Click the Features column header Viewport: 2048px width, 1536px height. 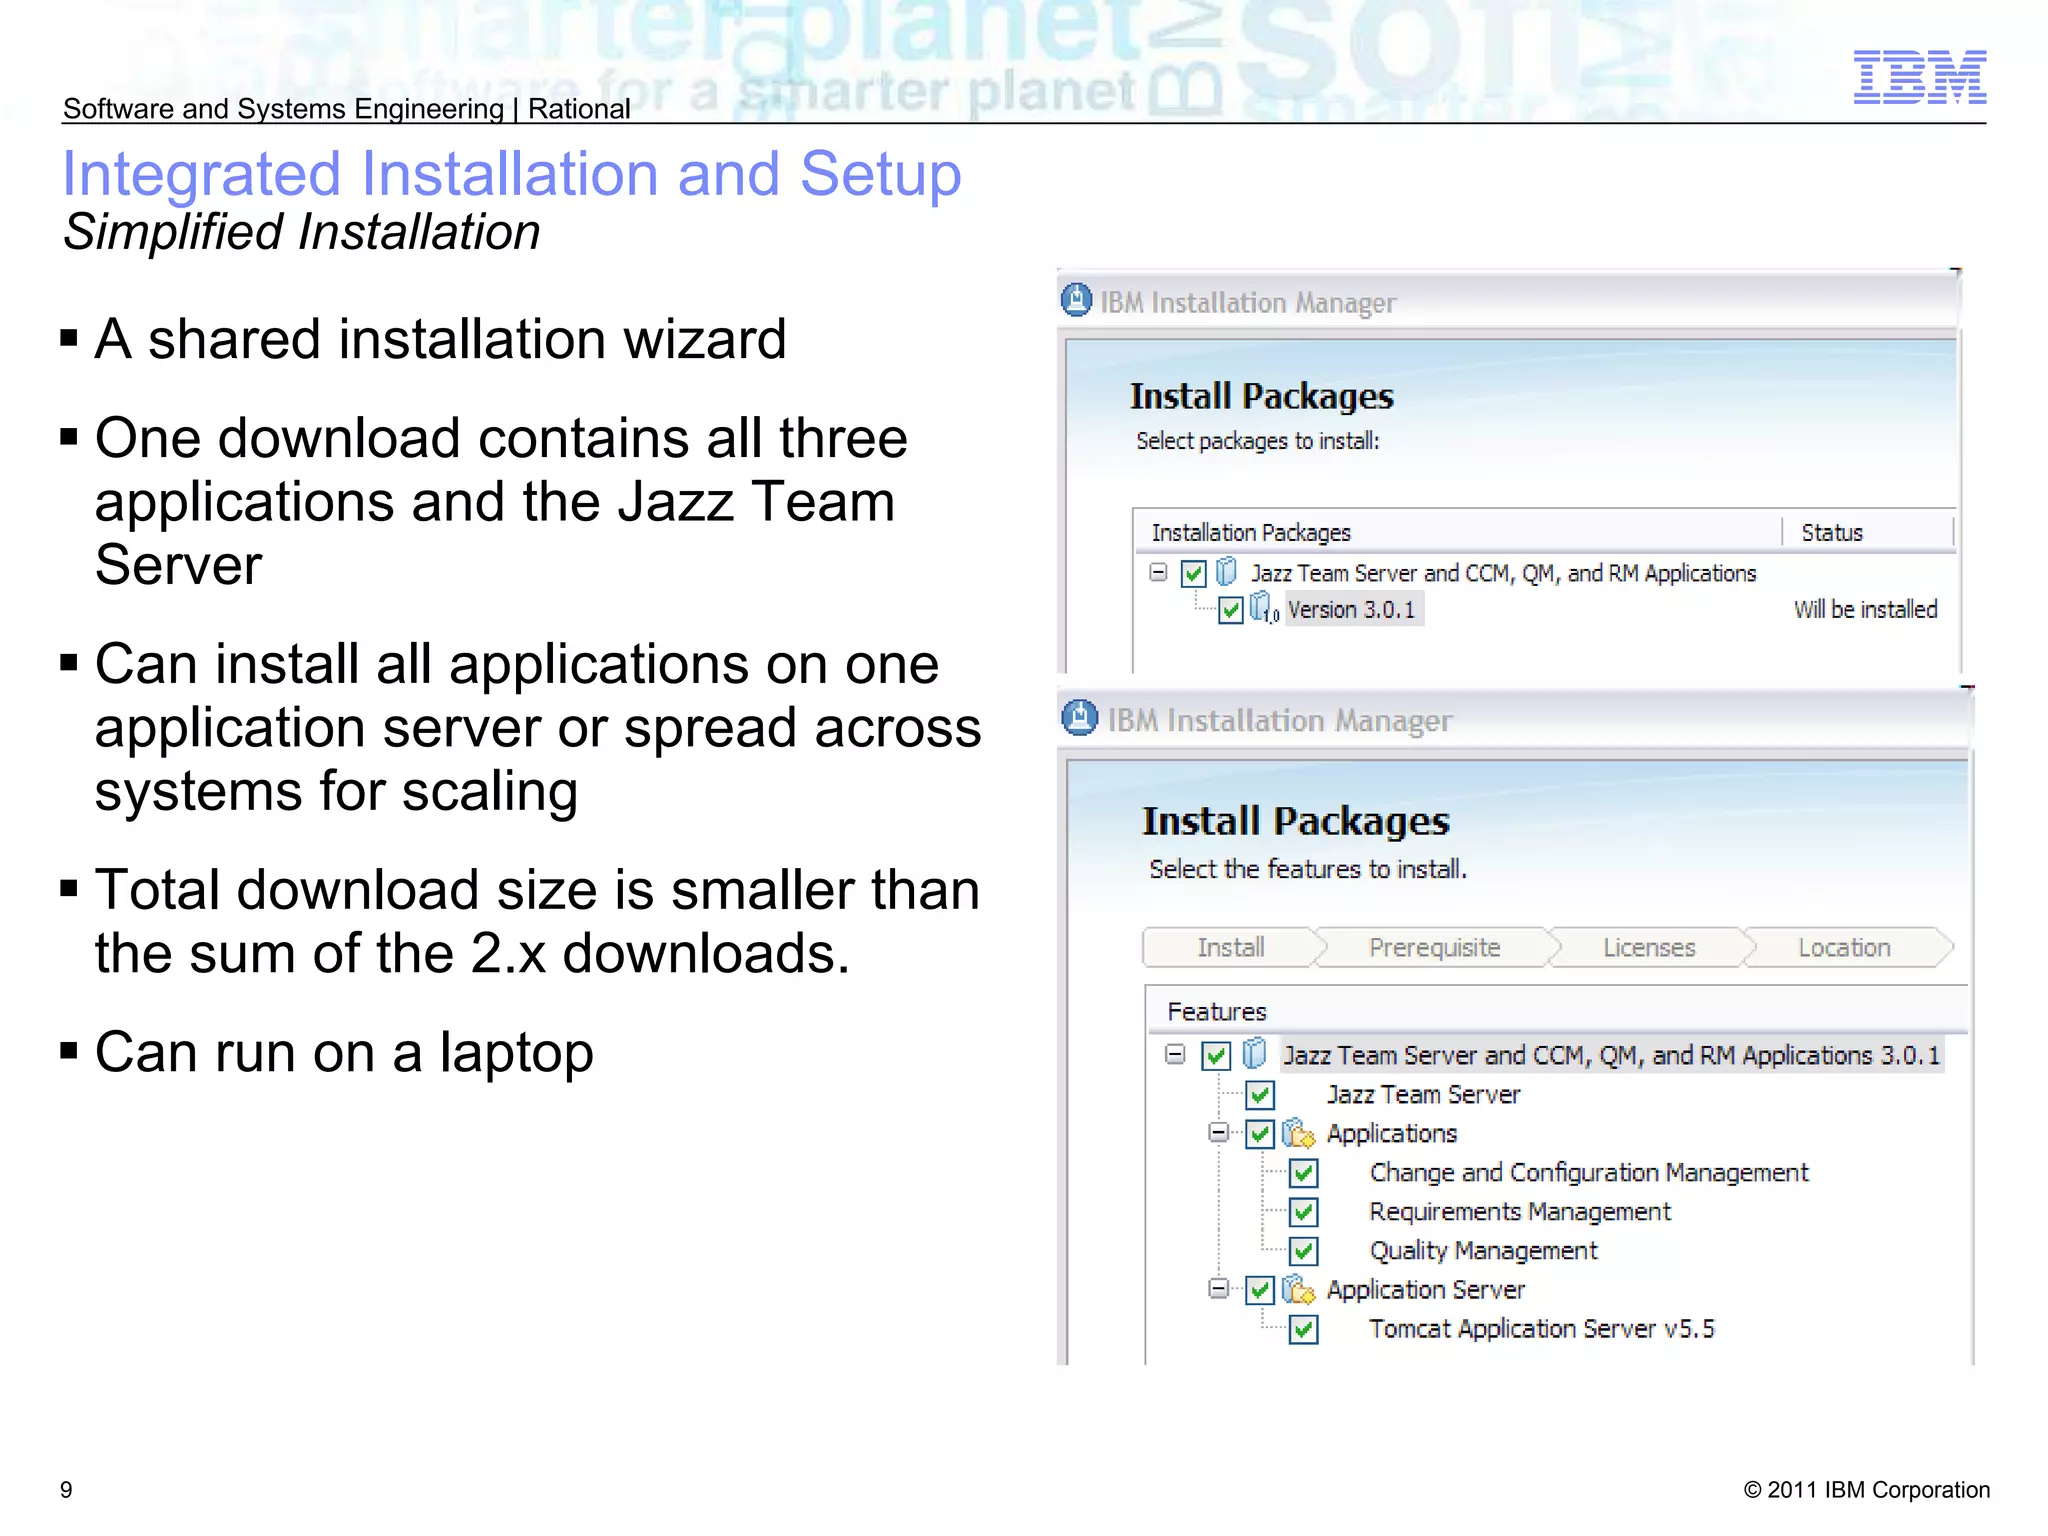(x=1557, y=1011)
